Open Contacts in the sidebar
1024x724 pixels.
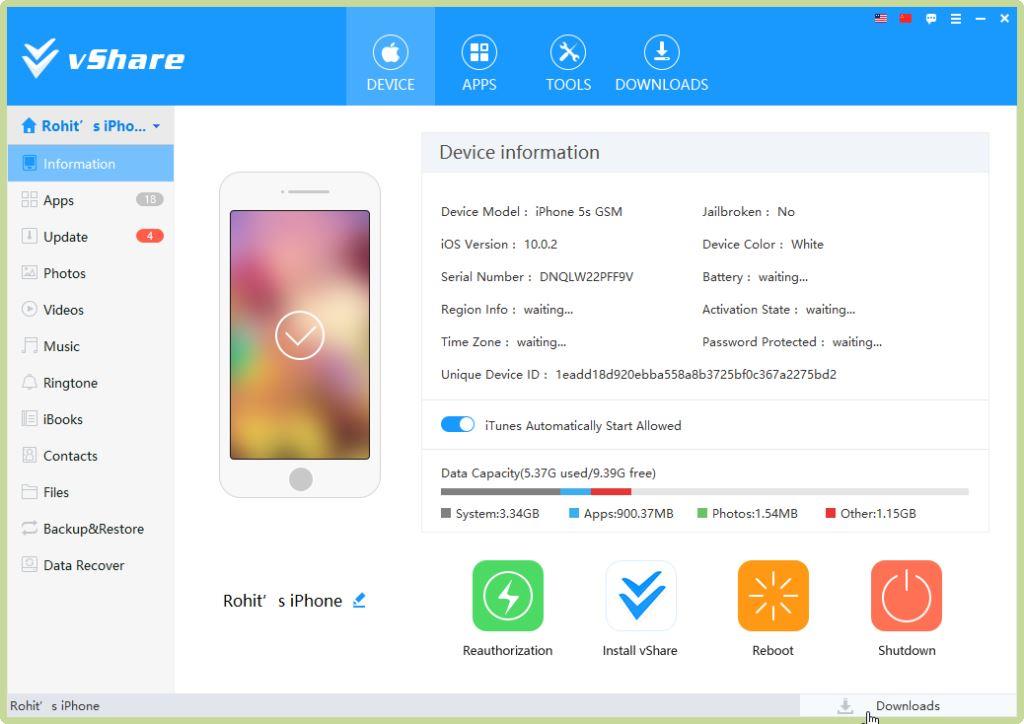point(91,456)
